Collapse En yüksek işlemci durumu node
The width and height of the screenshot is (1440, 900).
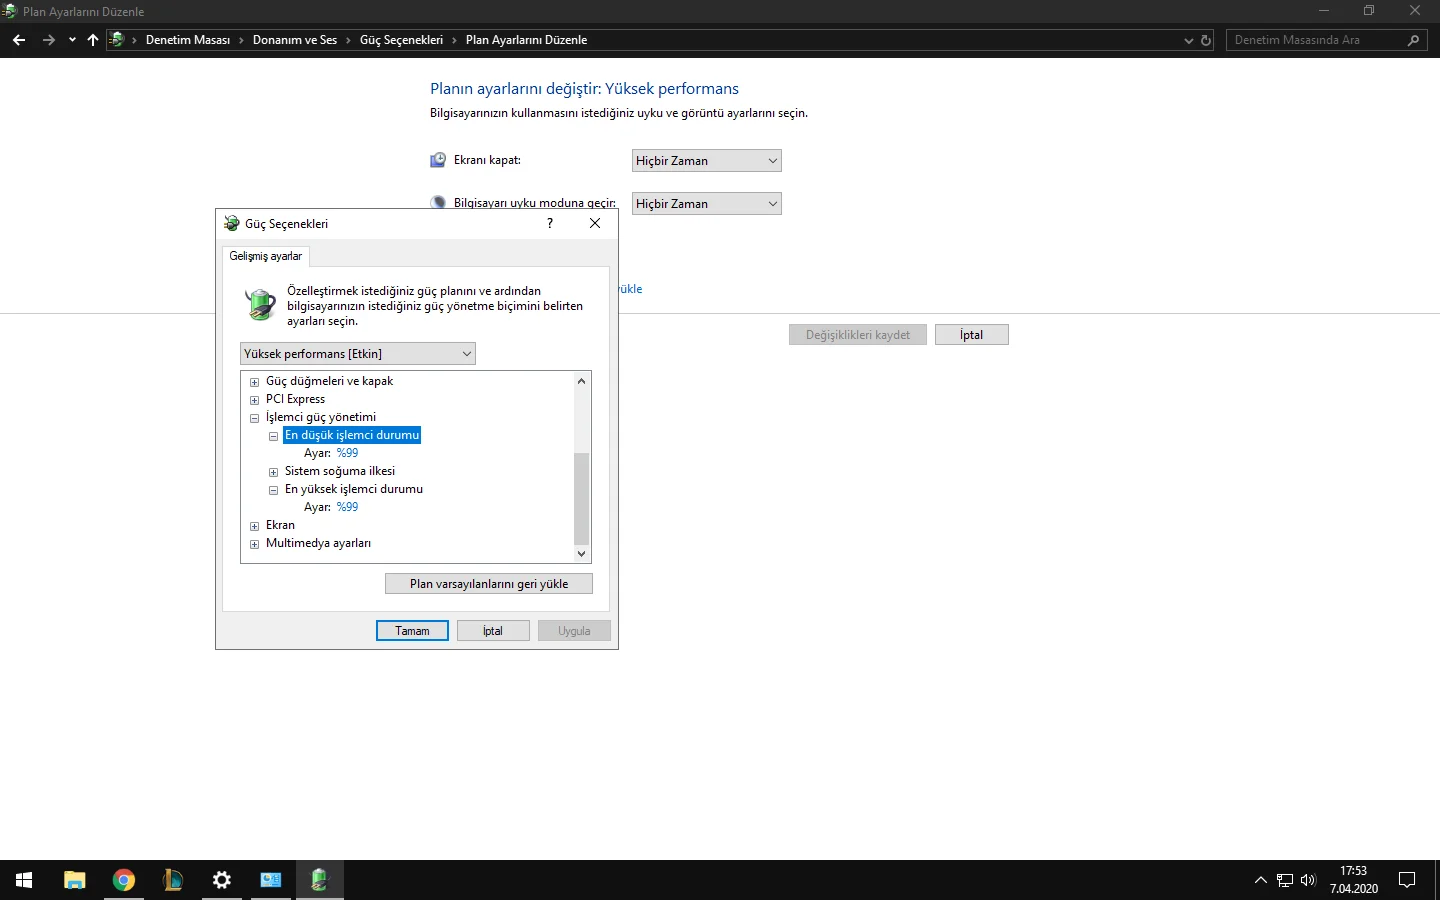(273, 490)
